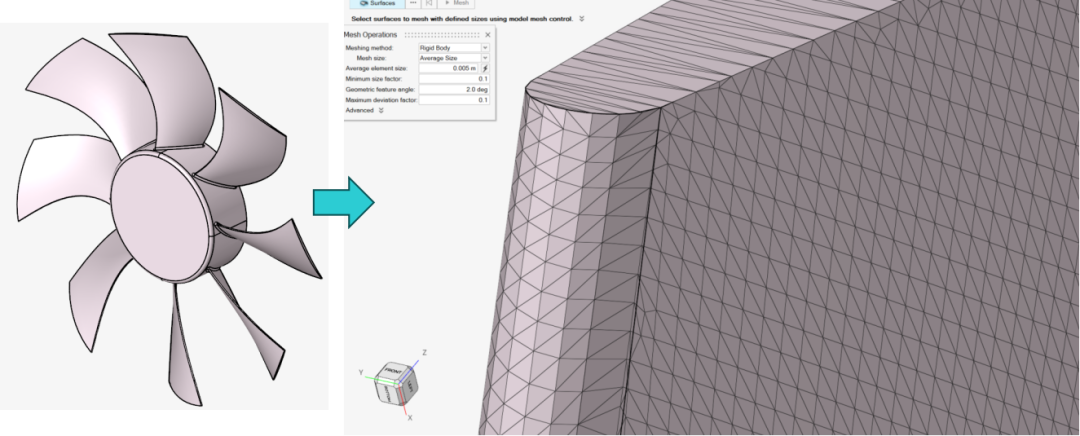The image size is (1080, 436).
Task: Close the Mesh Operations panel
Action: pos(487,35)
